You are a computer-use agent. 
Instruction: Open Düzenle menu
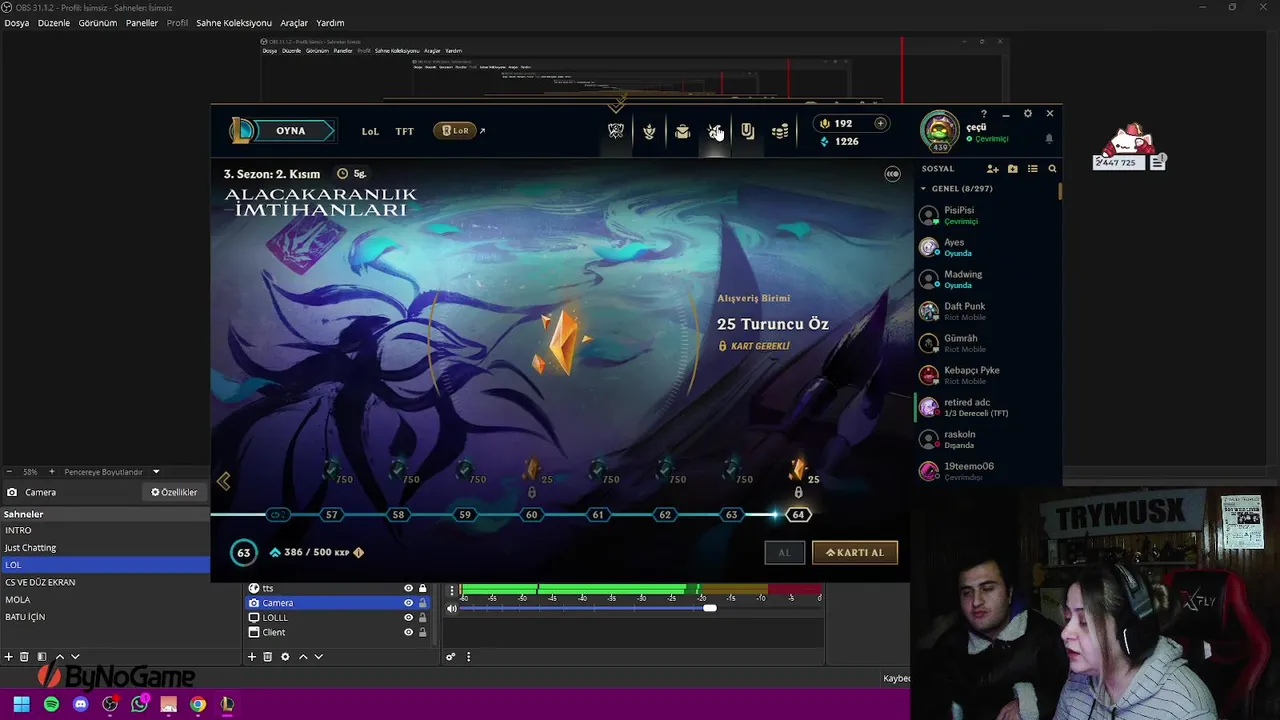[x=54, y=23]
